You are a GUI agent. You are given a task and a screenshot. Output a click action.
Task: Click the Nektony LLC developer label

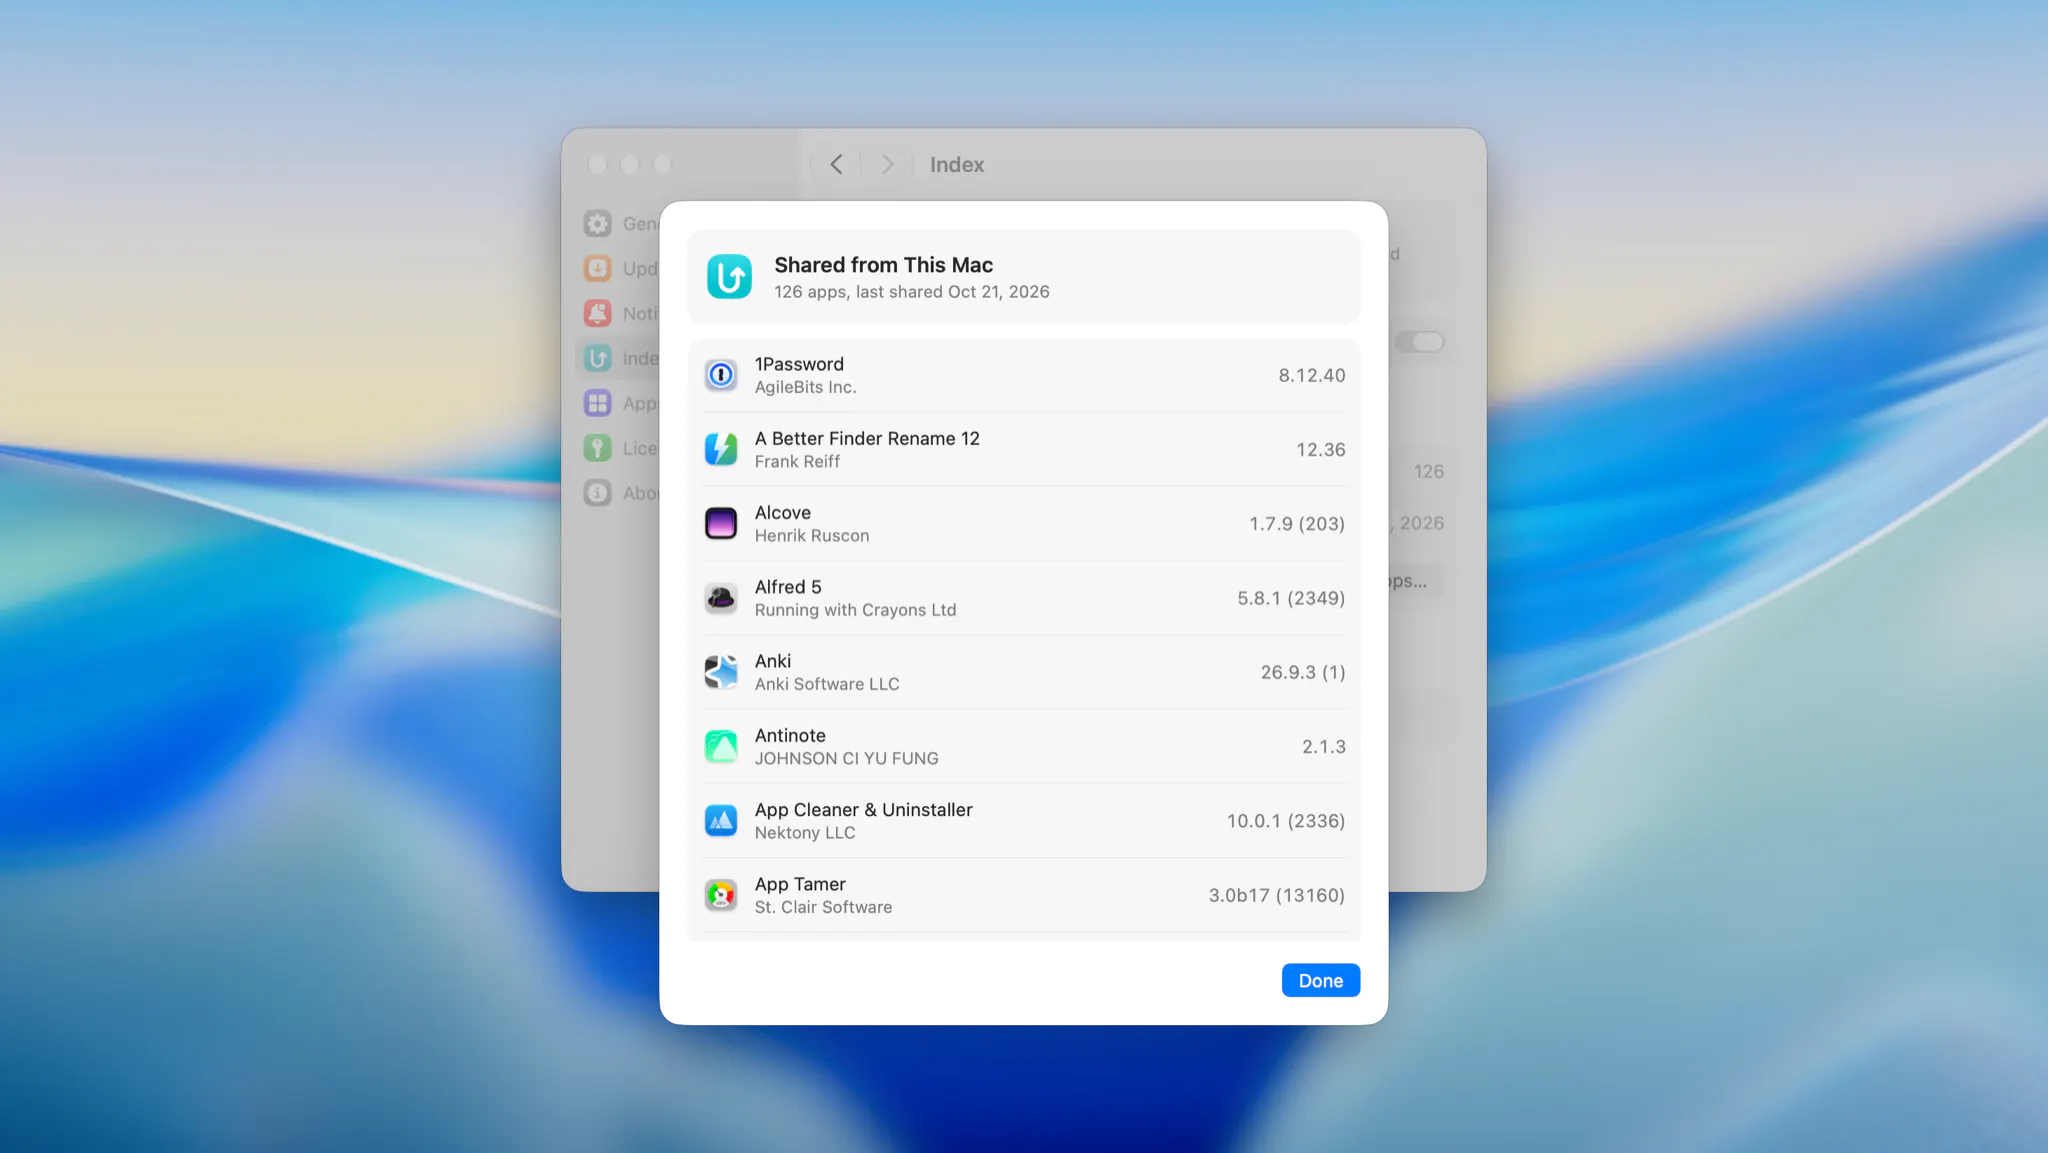click(x=804, y=832)
